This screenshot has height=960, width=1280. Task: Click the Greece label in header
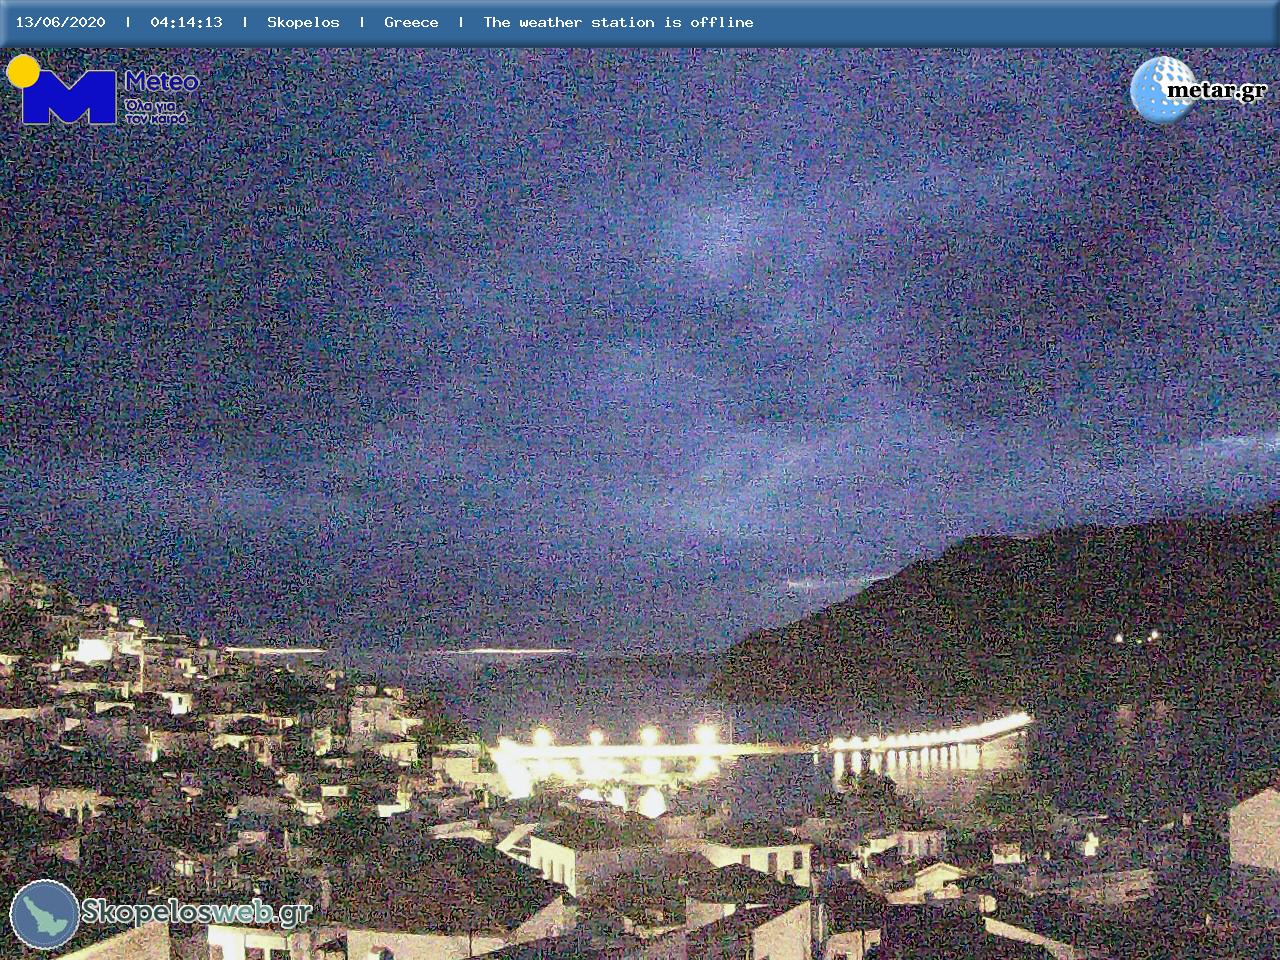(x=411, y=22)
